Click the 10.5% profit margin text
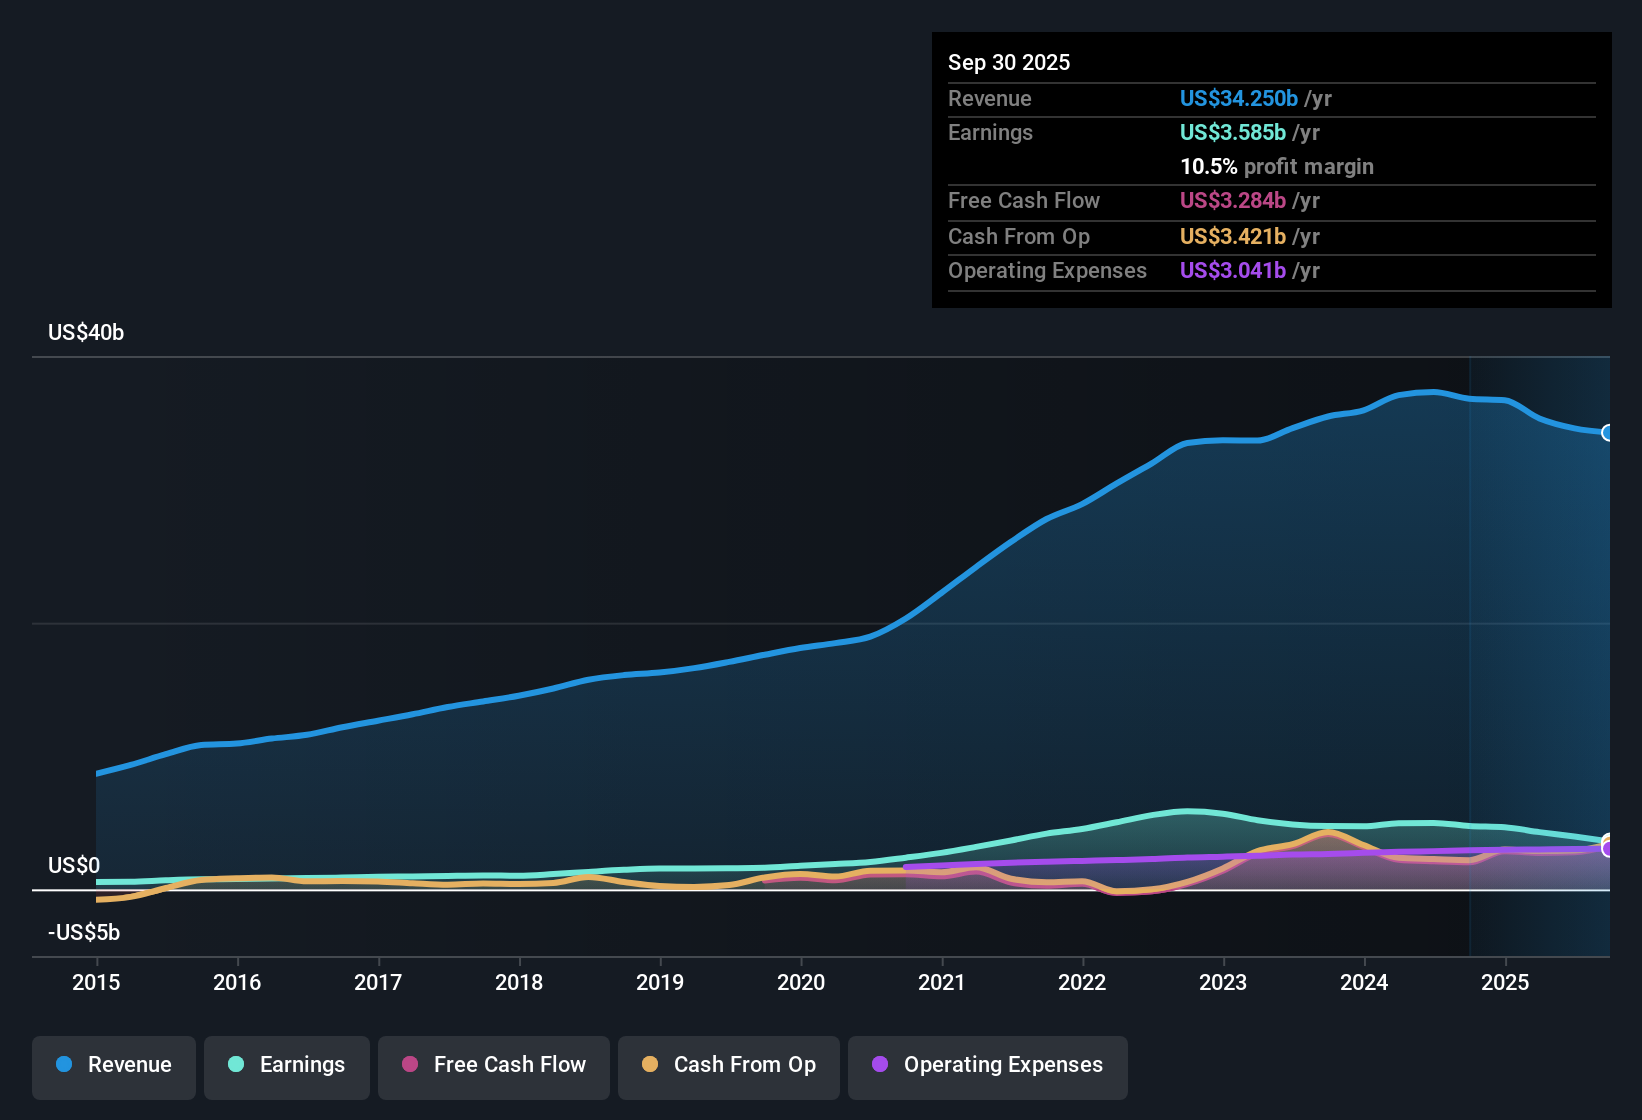1642x1120 pixels. (x=1277, y=166)
